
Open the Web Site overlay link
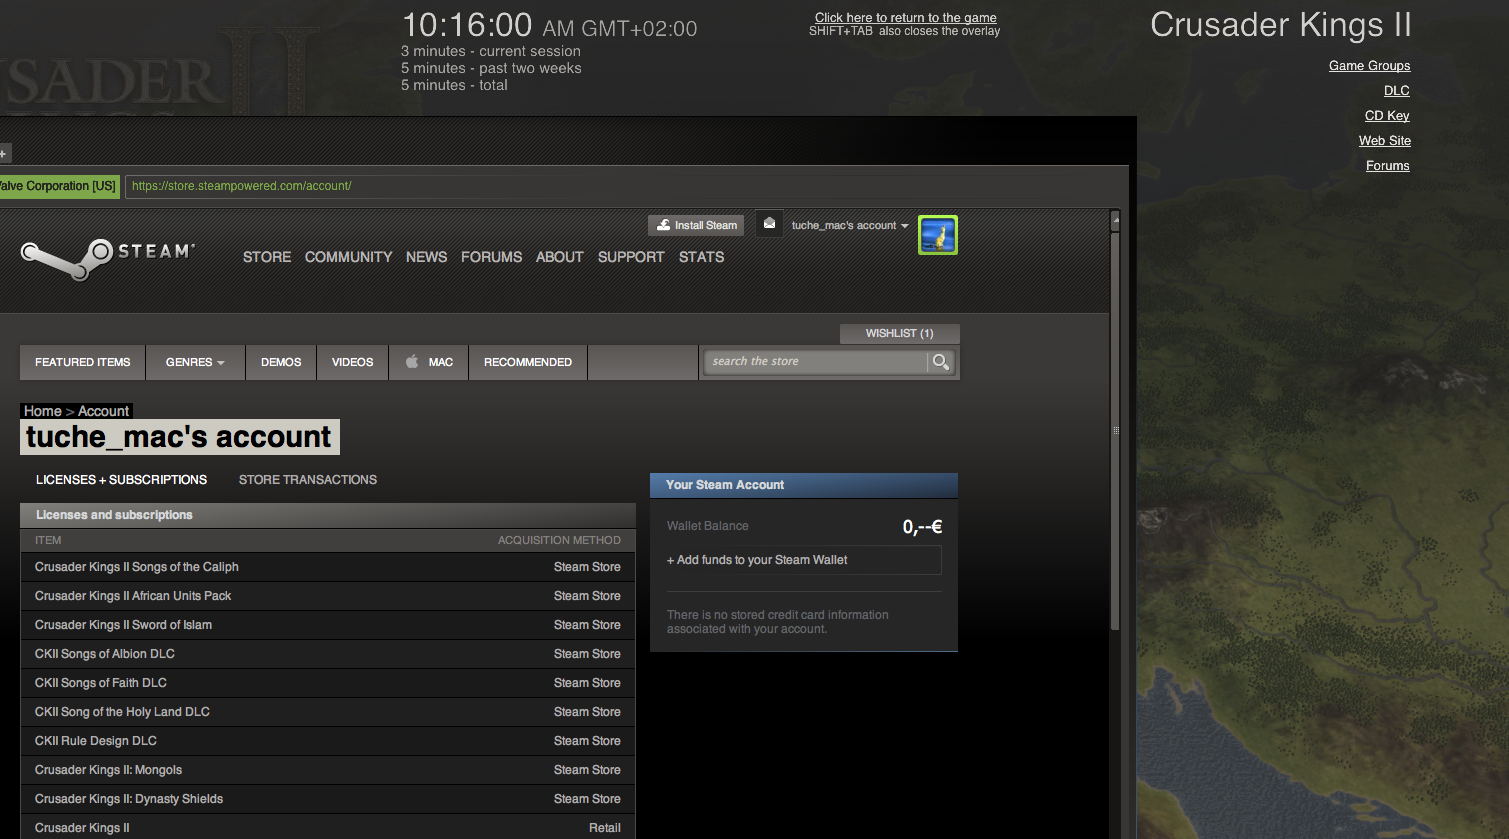coord(1385,141)
